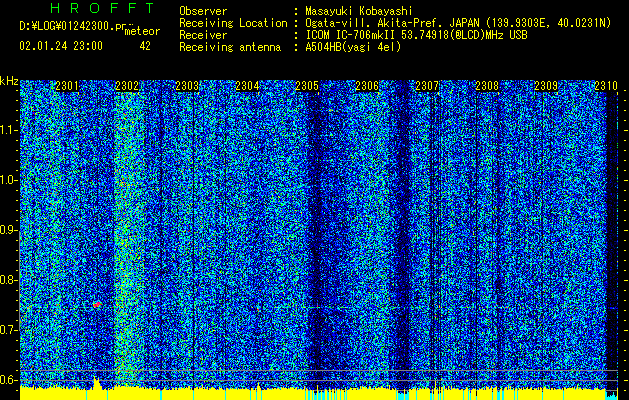Click the 'meteor' label

click(x=142, y=31)
